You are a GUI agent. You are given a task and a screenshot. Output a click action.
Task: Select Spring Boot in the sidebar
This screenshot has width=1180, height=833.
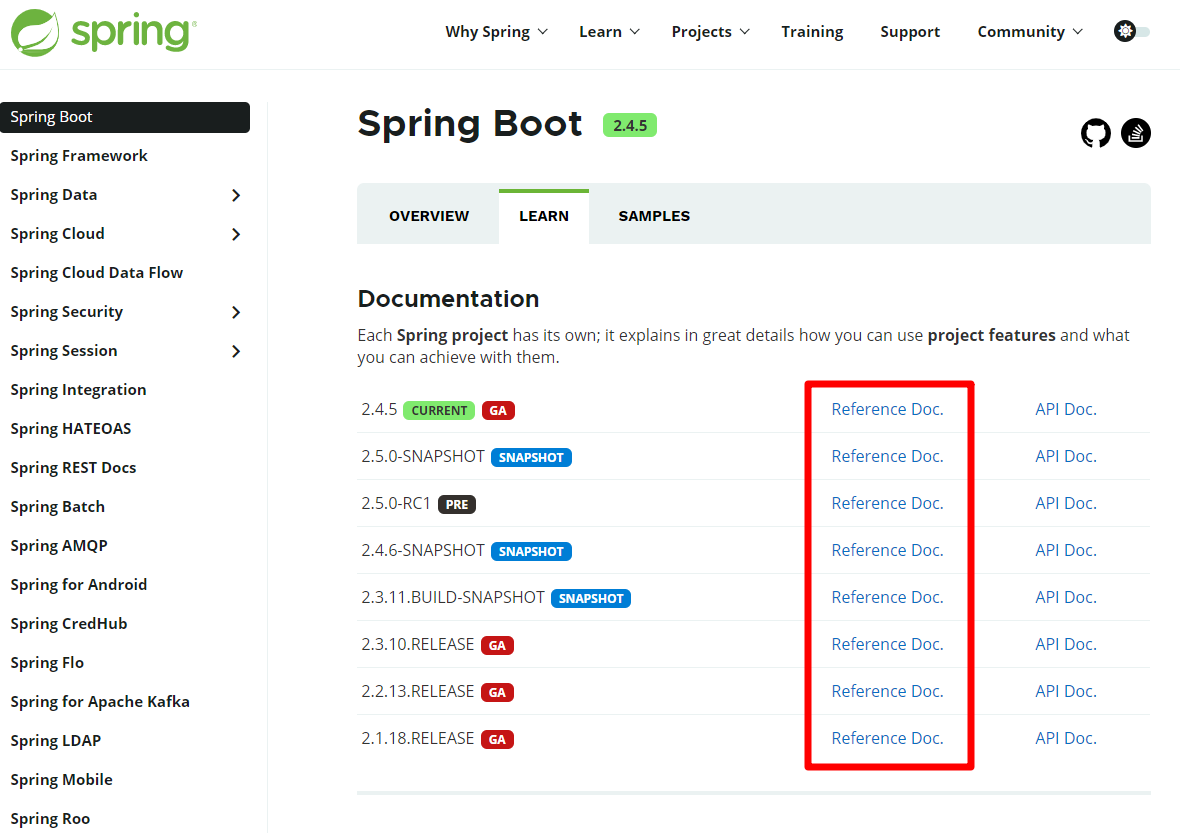[125, 117]
